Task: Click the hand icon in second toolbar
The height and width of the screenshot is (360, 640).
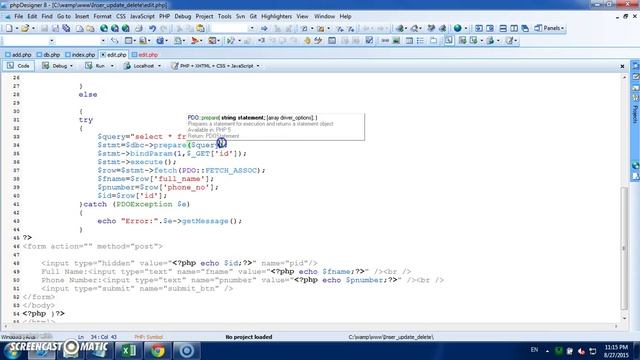Action: click(307, 40)
